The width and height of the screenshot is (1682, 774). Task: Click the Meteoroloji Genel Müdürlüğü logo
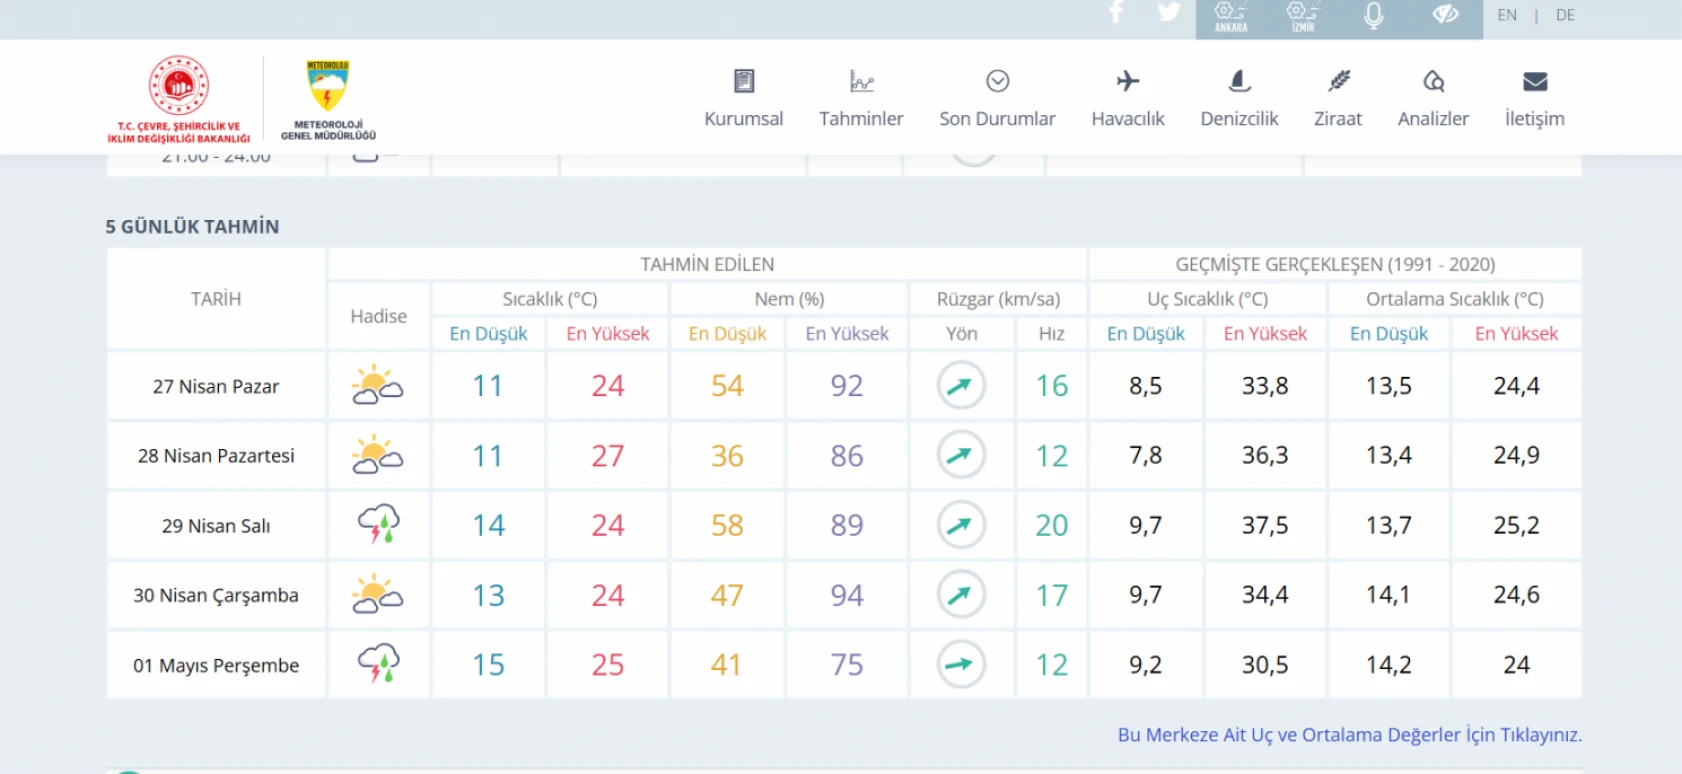[328, 98]
